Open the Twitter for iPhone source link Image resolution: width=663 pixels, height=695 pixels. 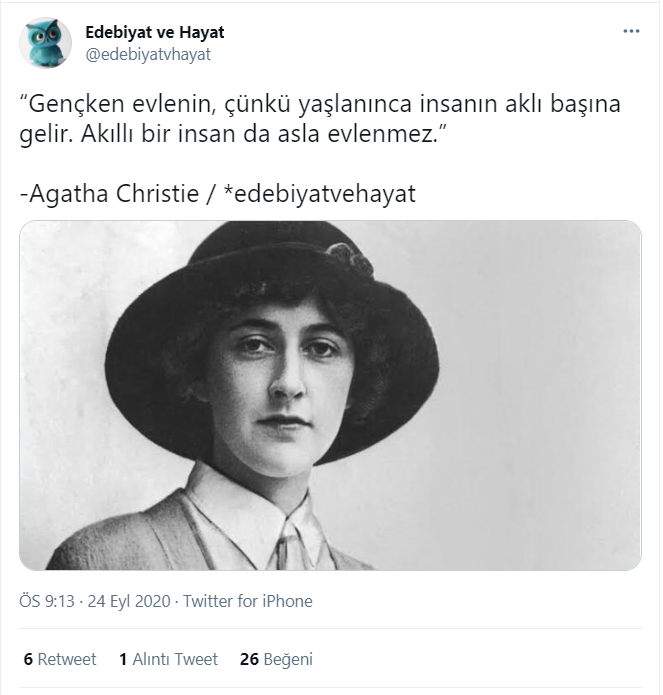pyautogui.click(x=248, y=601)
